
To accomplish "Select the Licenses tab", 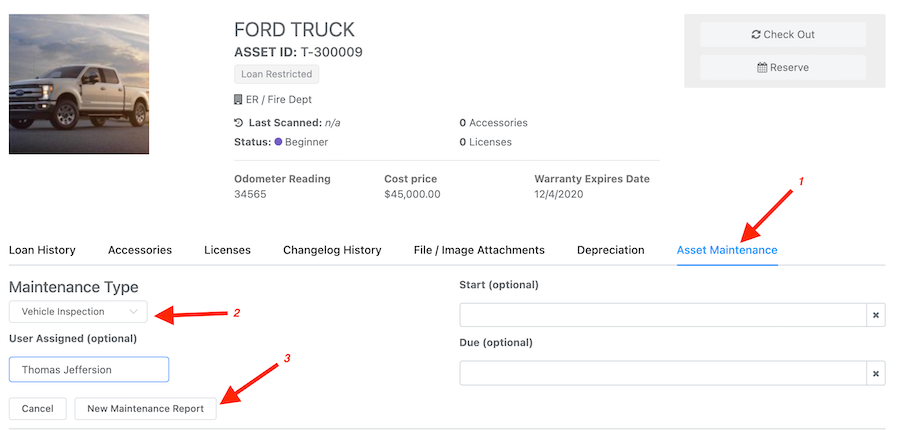I will [227, 250].
